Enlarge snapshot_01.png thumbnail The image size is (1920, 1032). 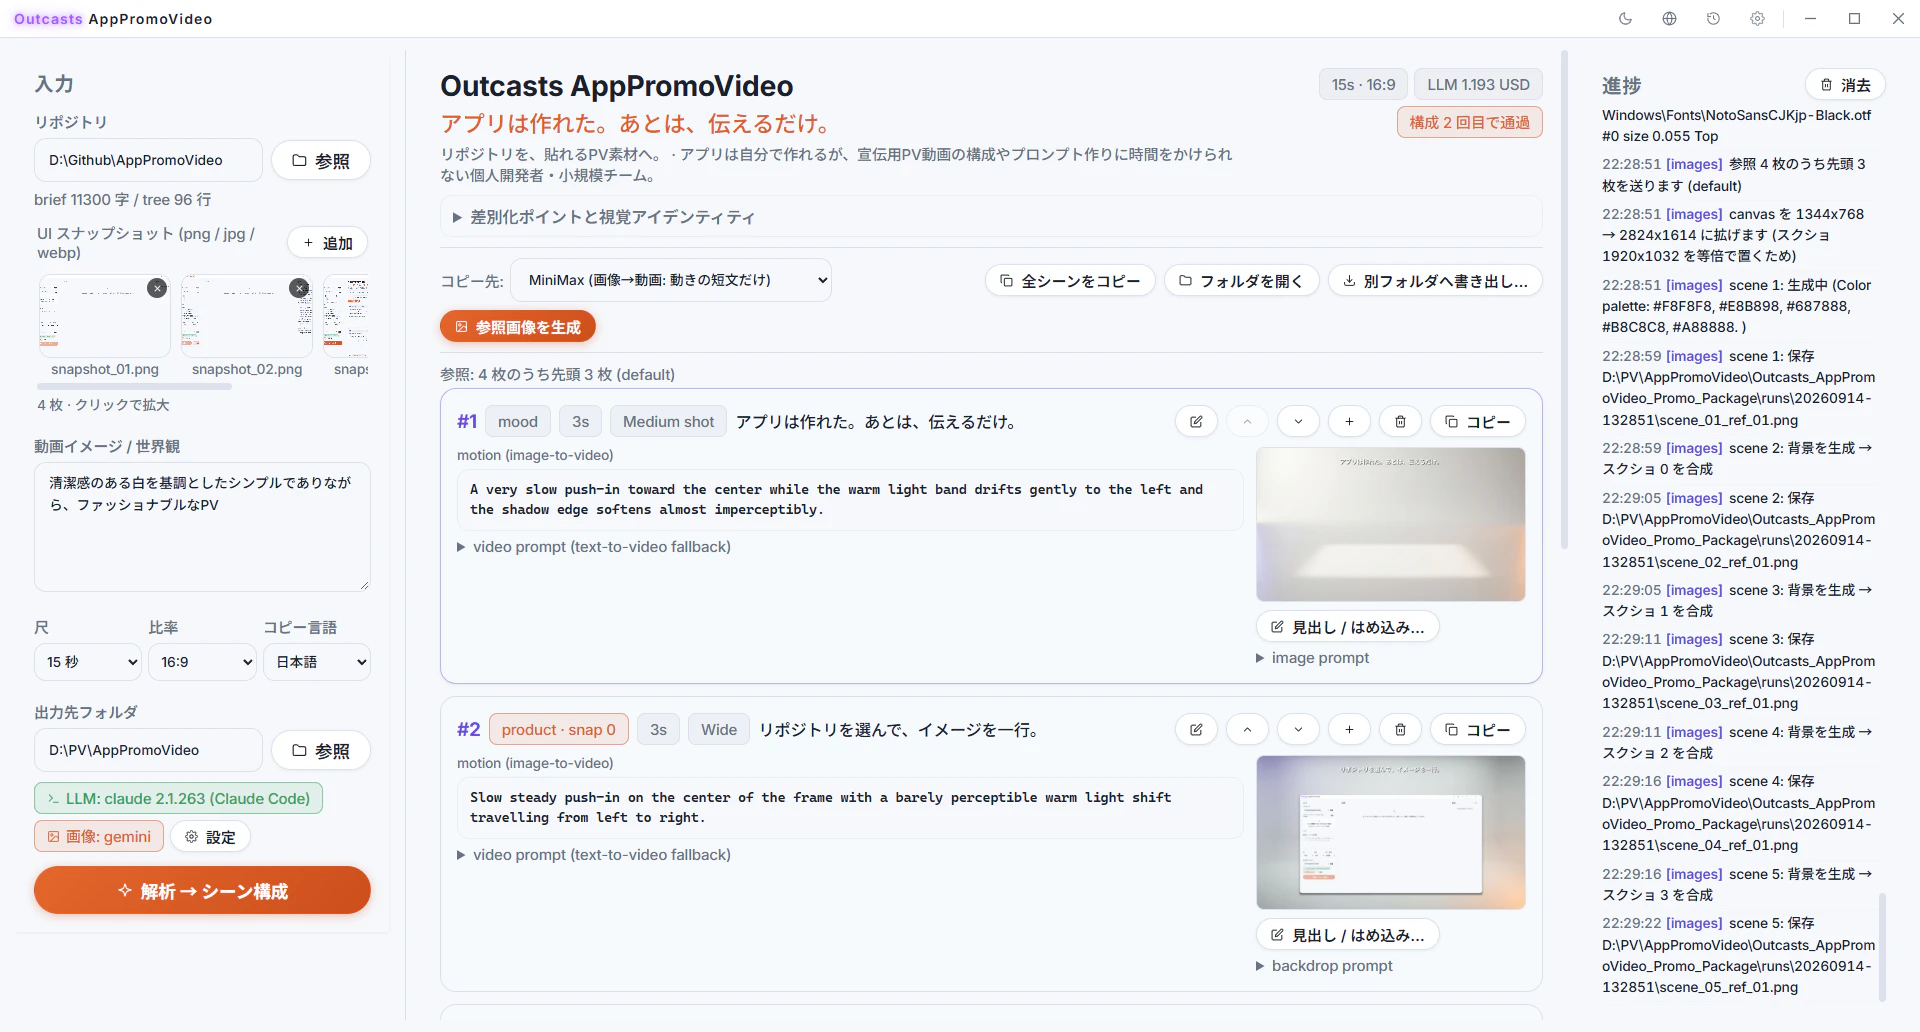105,317
